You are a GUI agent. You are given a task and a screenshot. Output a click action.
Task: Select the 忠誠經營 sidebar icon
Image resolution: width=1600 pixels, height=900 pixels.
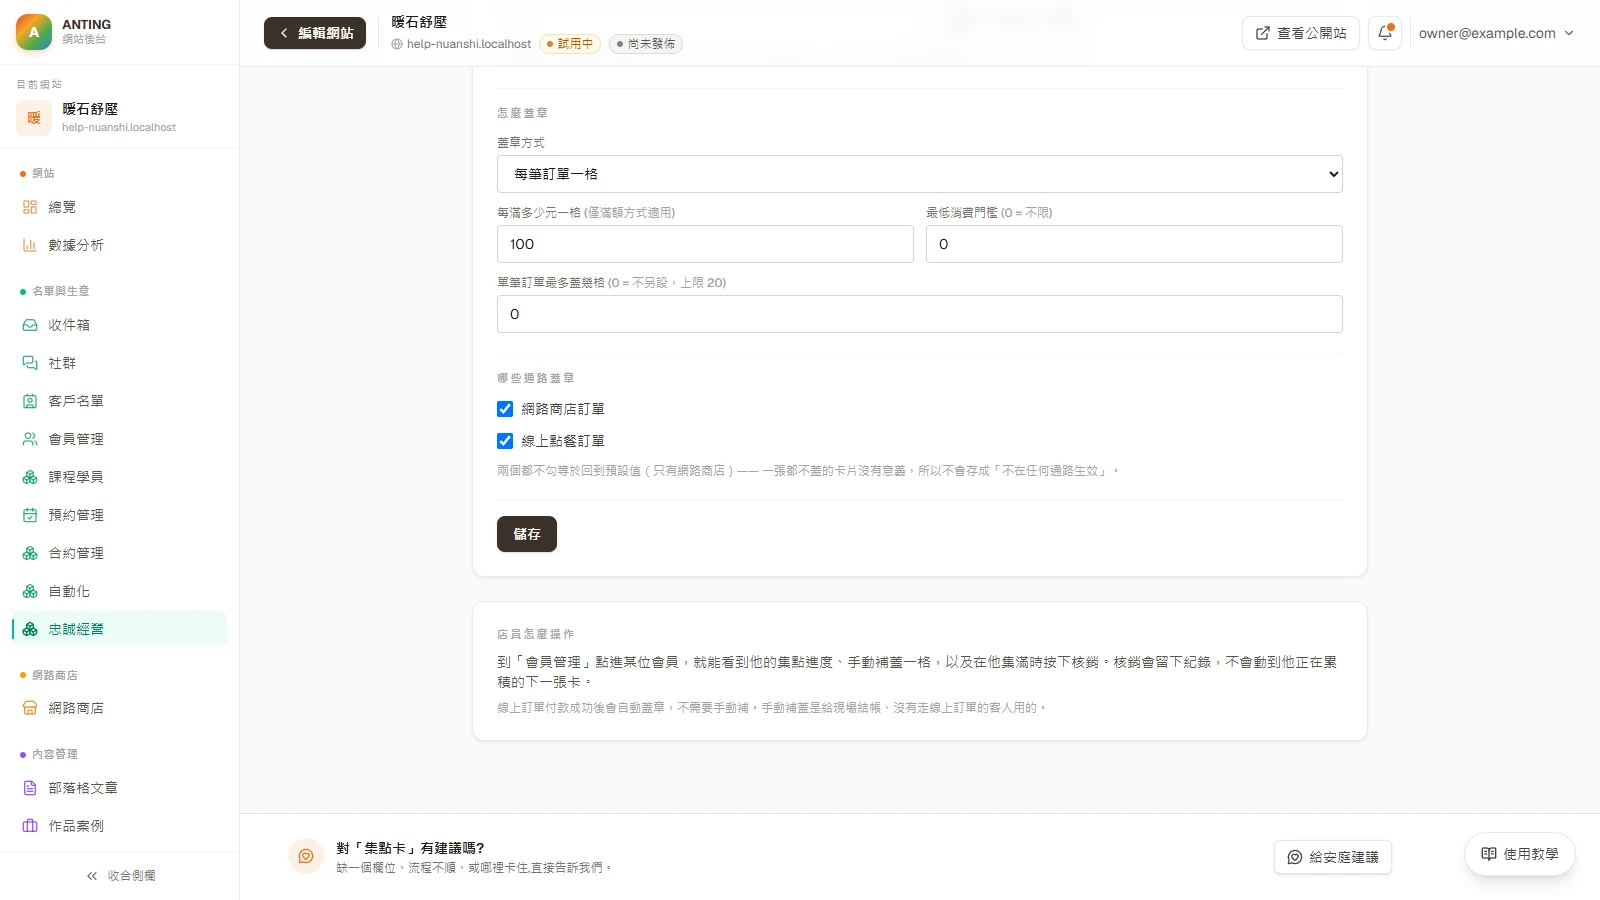pyautogui.click(x=30, y=629)
